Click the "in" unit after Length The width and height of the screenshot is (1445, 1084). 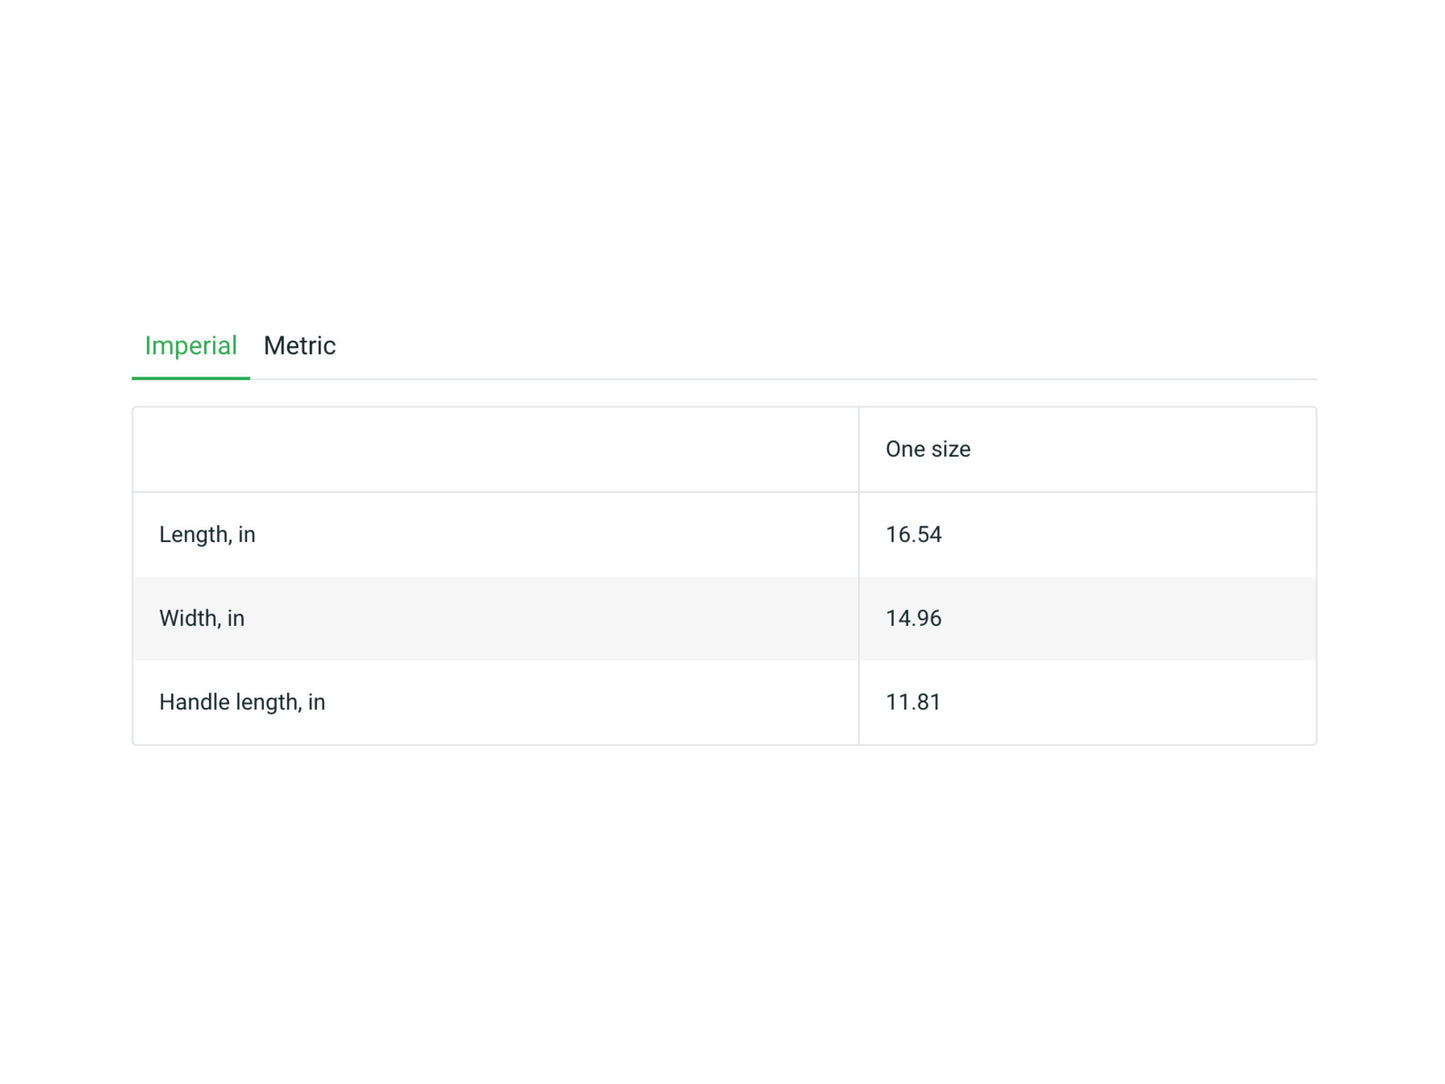tap(247, 535)
